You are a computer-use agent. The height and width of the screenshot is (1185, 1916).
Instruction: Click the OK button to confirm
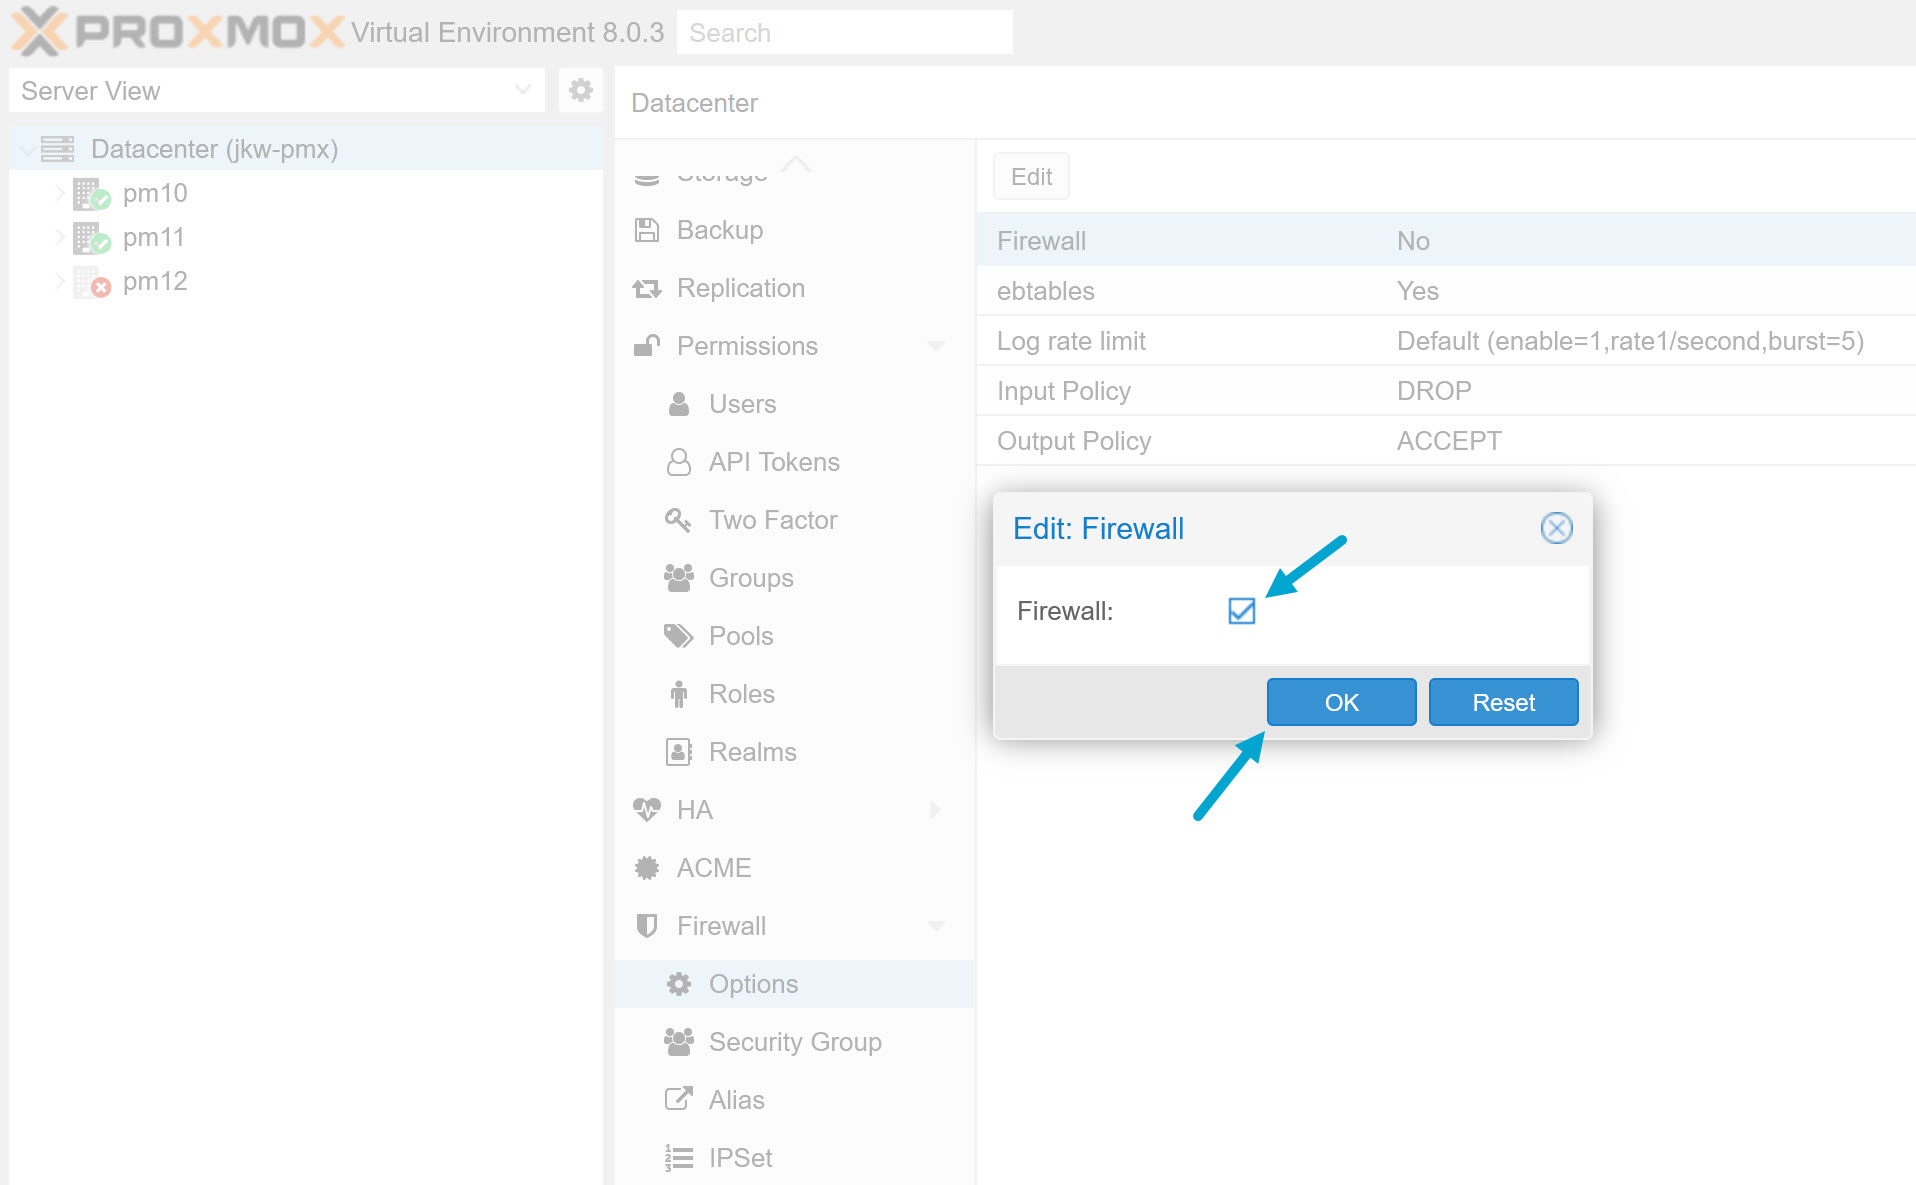coord(1340,701)
